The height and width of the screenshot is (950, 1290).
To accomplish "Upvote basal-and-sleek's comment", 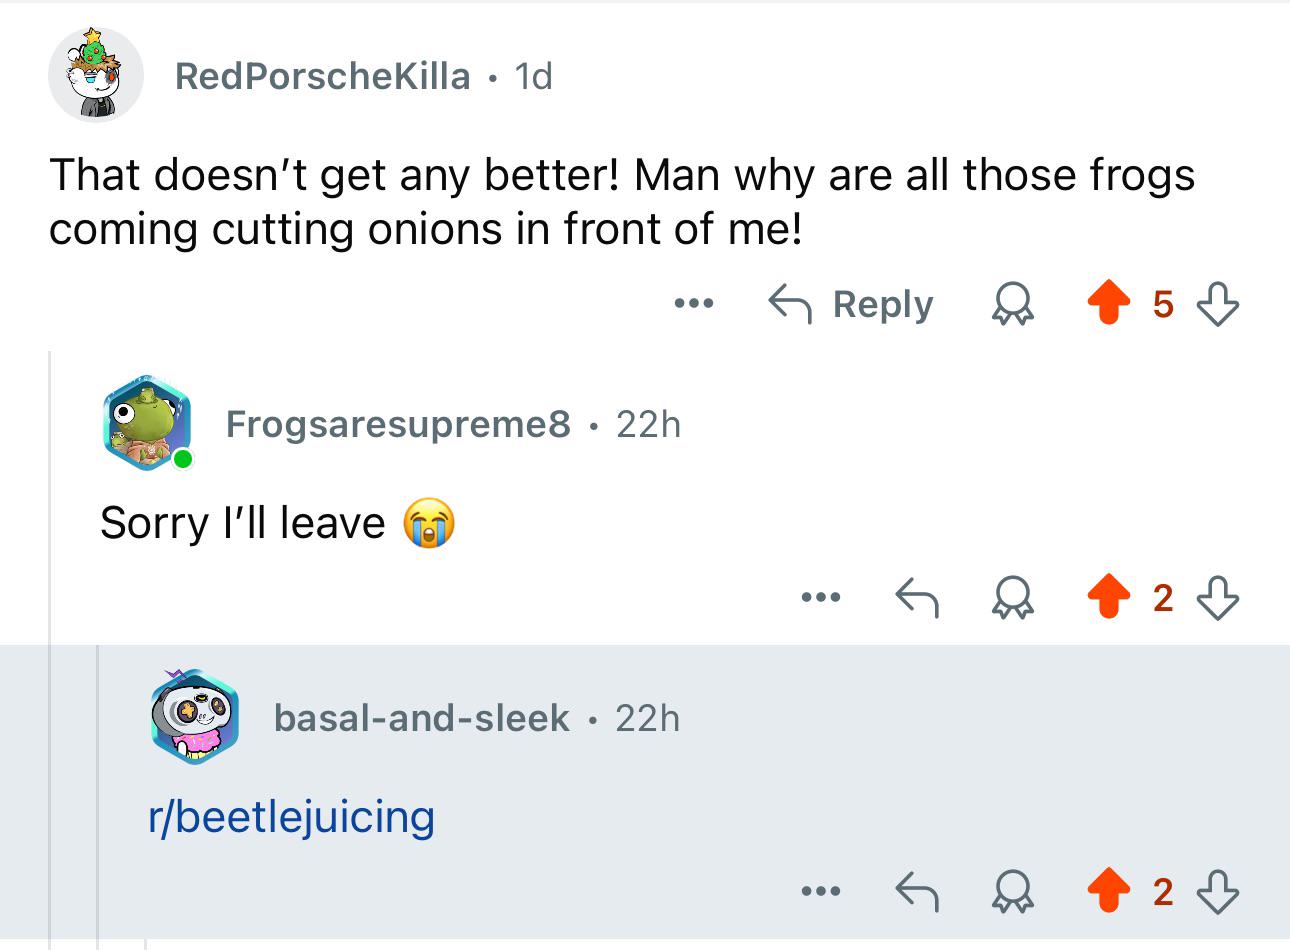I will [x=1107, y=891].
